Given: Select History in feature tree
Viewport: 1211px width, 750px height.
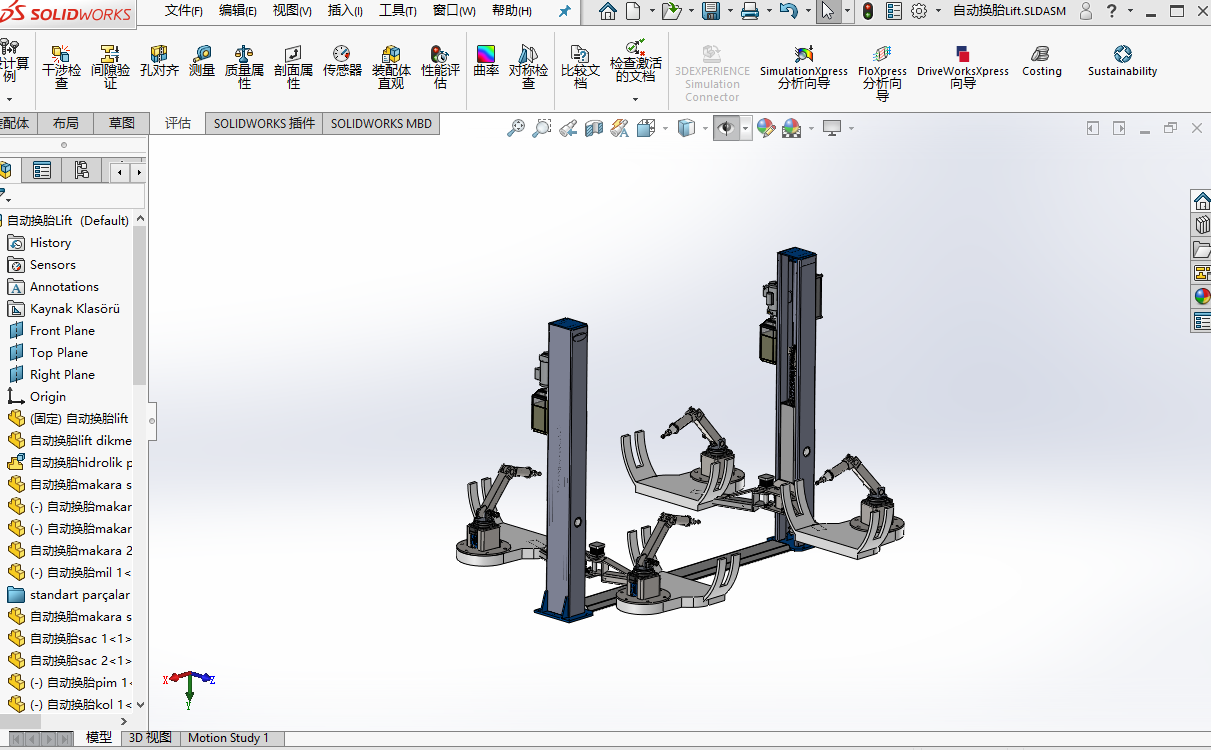Looking at the screenshot, I should point(50,243).
